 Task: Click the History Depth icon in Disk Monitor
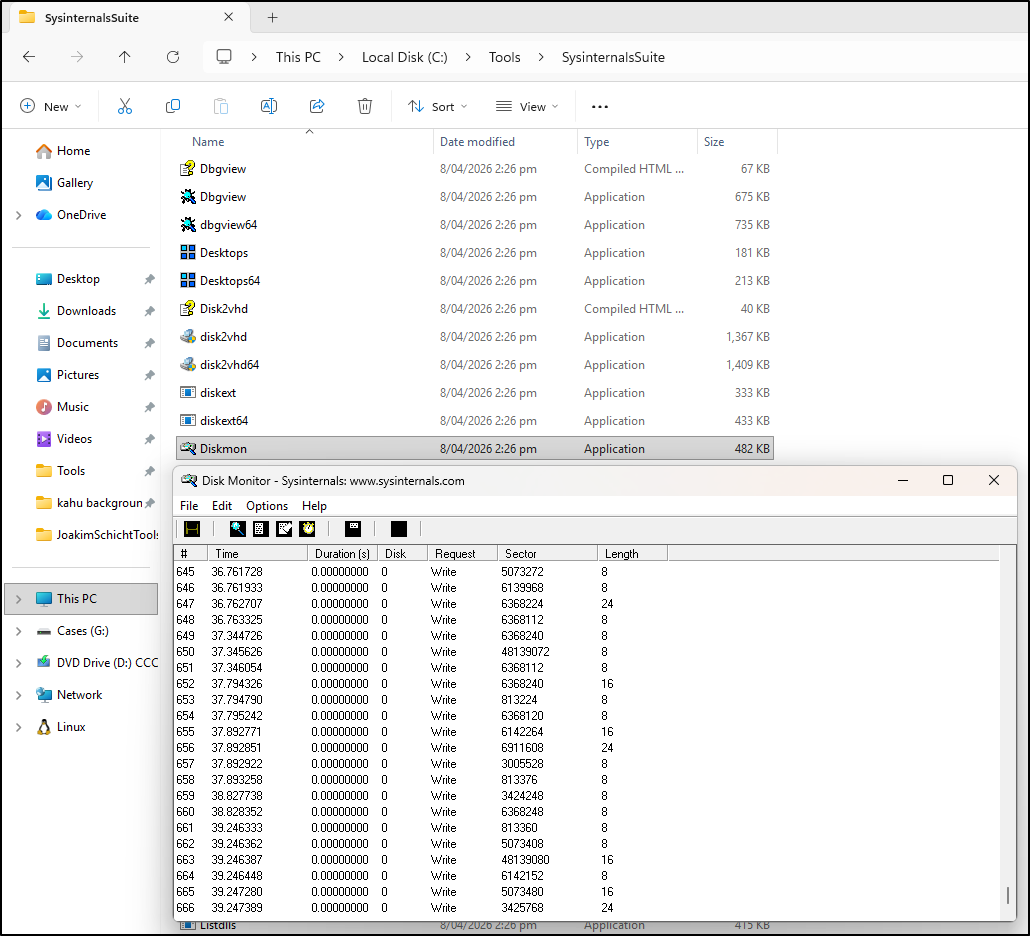pyautogui.click(x=353, y=529)
